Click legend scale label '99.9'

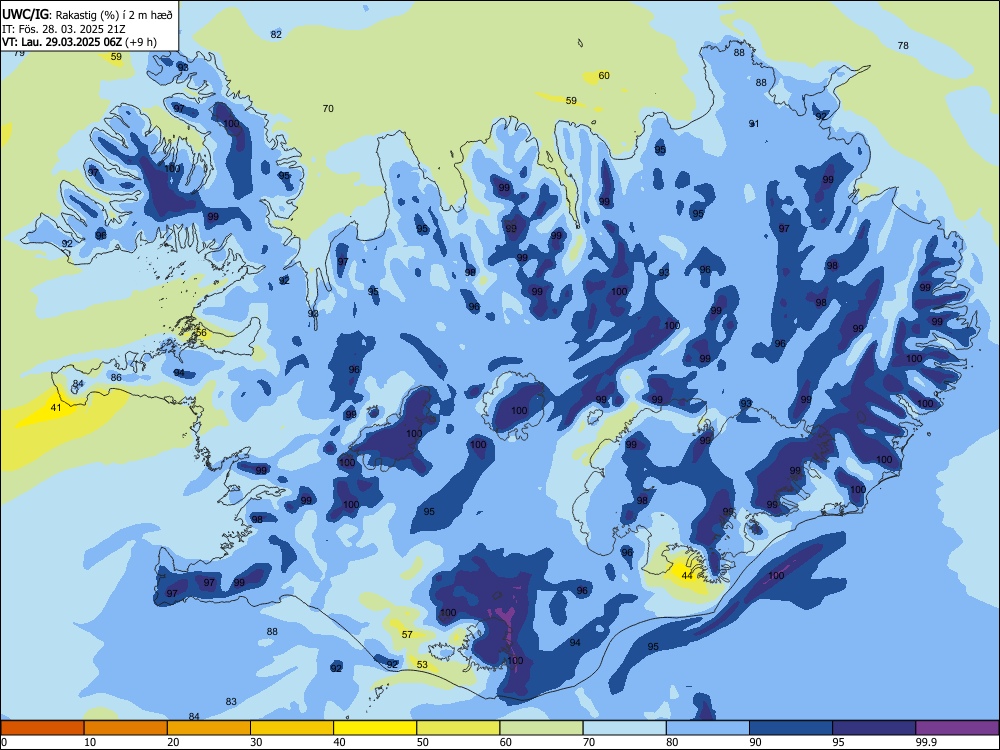click(925, 742)
